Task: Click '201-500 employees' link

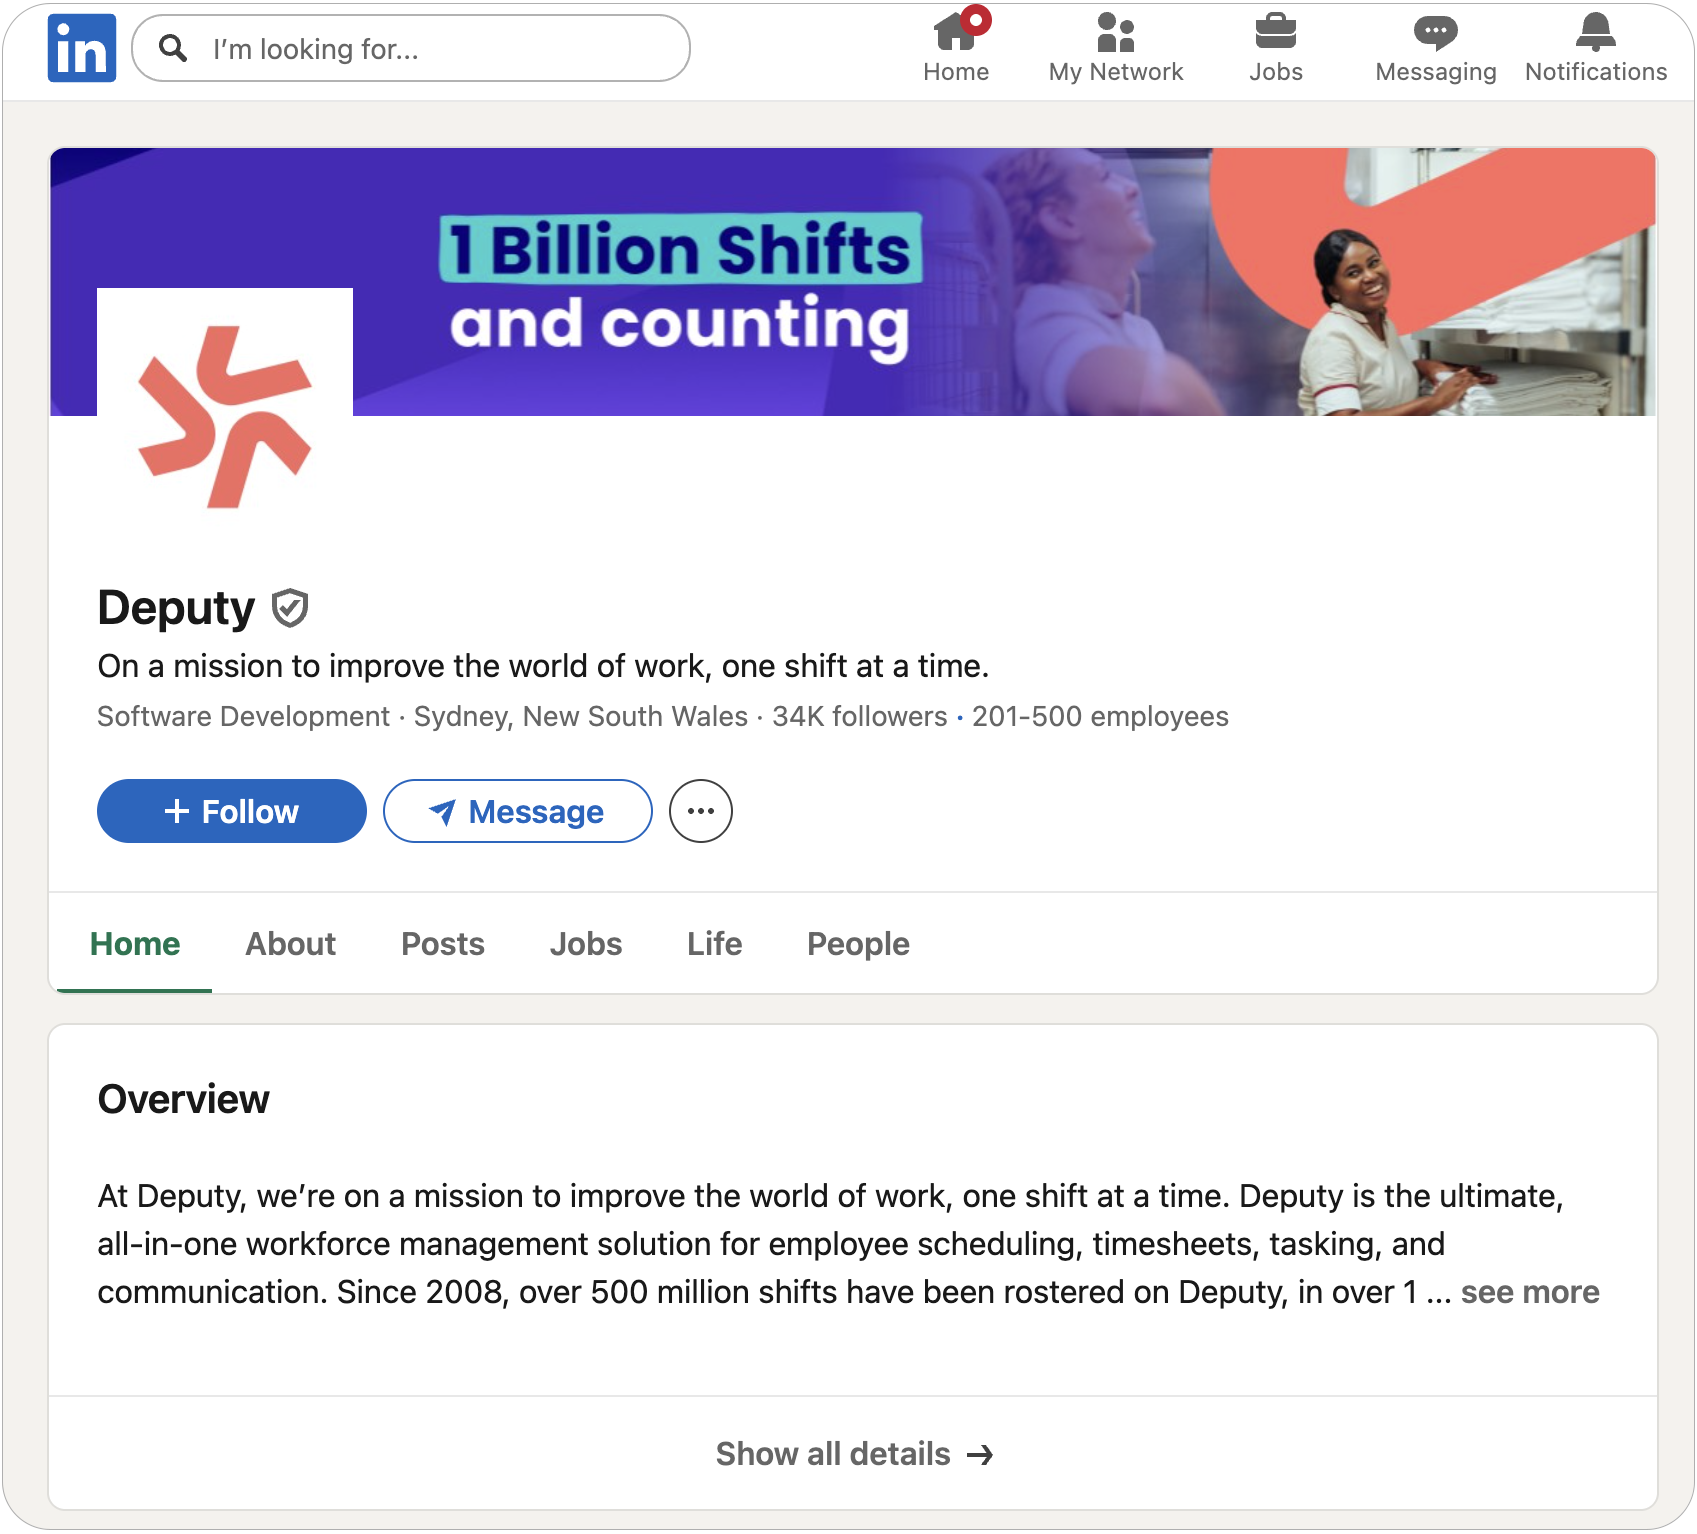Action: coord(1100,717)
